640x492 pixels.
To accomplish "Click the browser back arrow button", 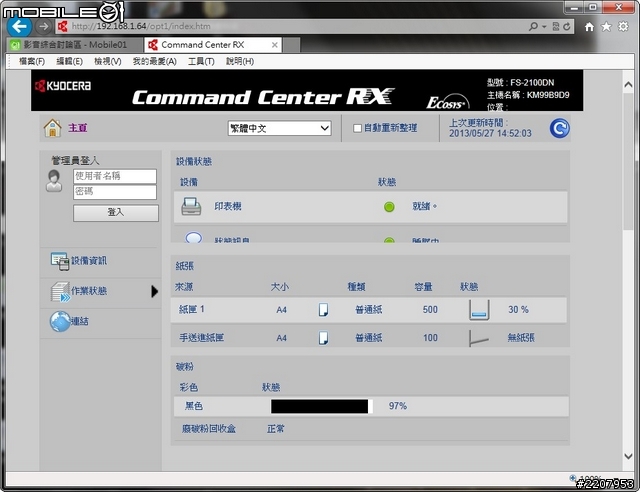I will click(19, 27).
